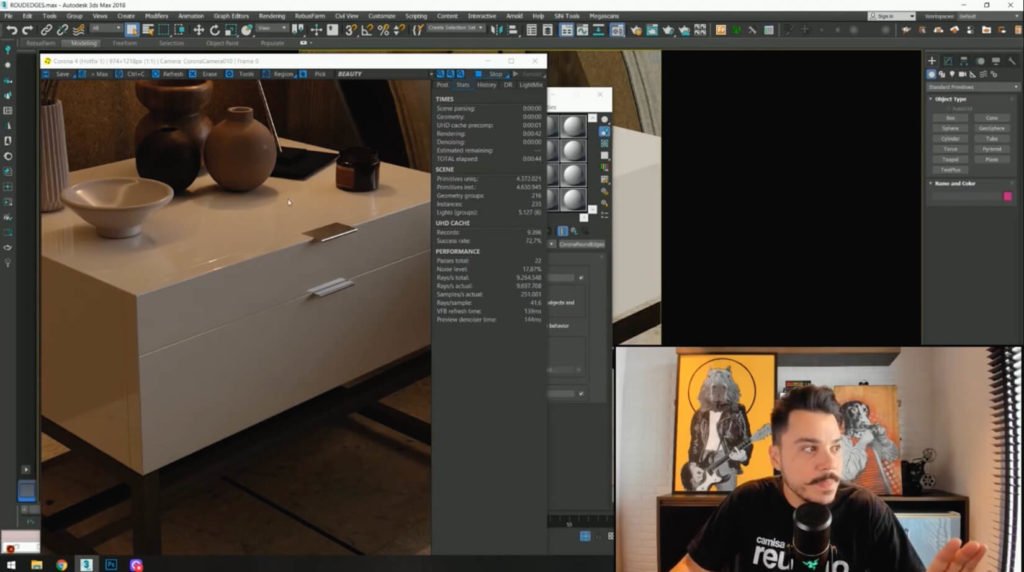Switch to the LightMix tab

(531, 85)
